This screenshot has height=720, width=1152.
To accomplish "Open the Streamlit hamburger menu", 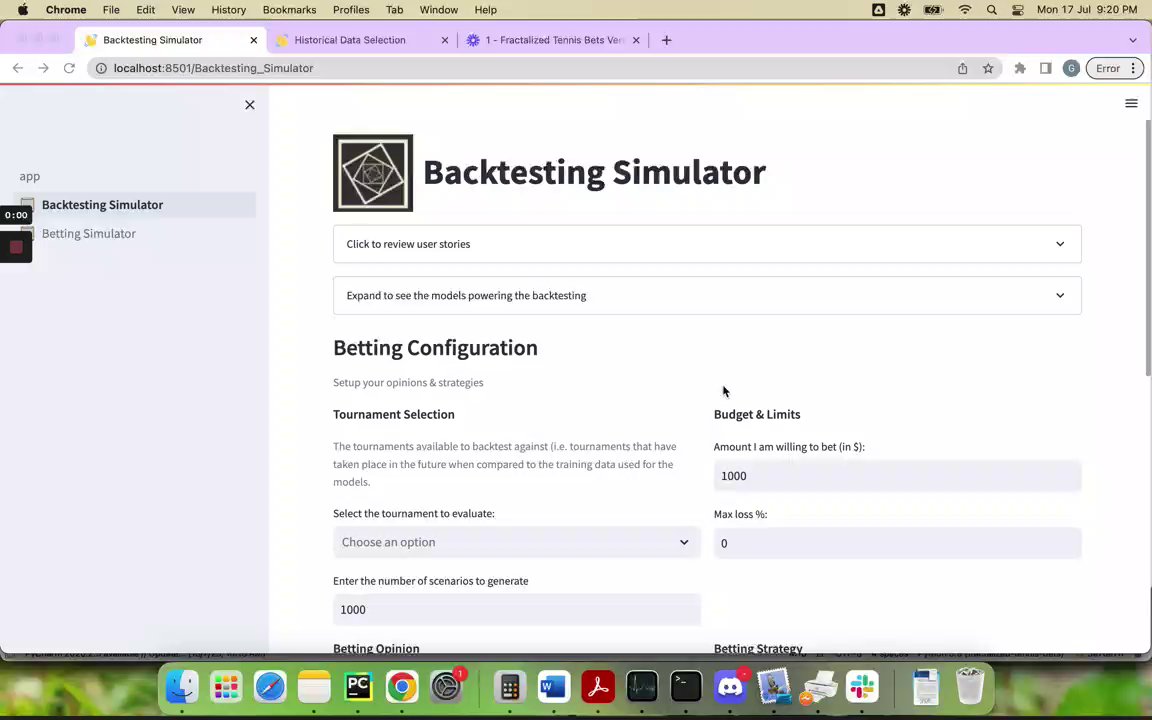I will pos(1131,104).
